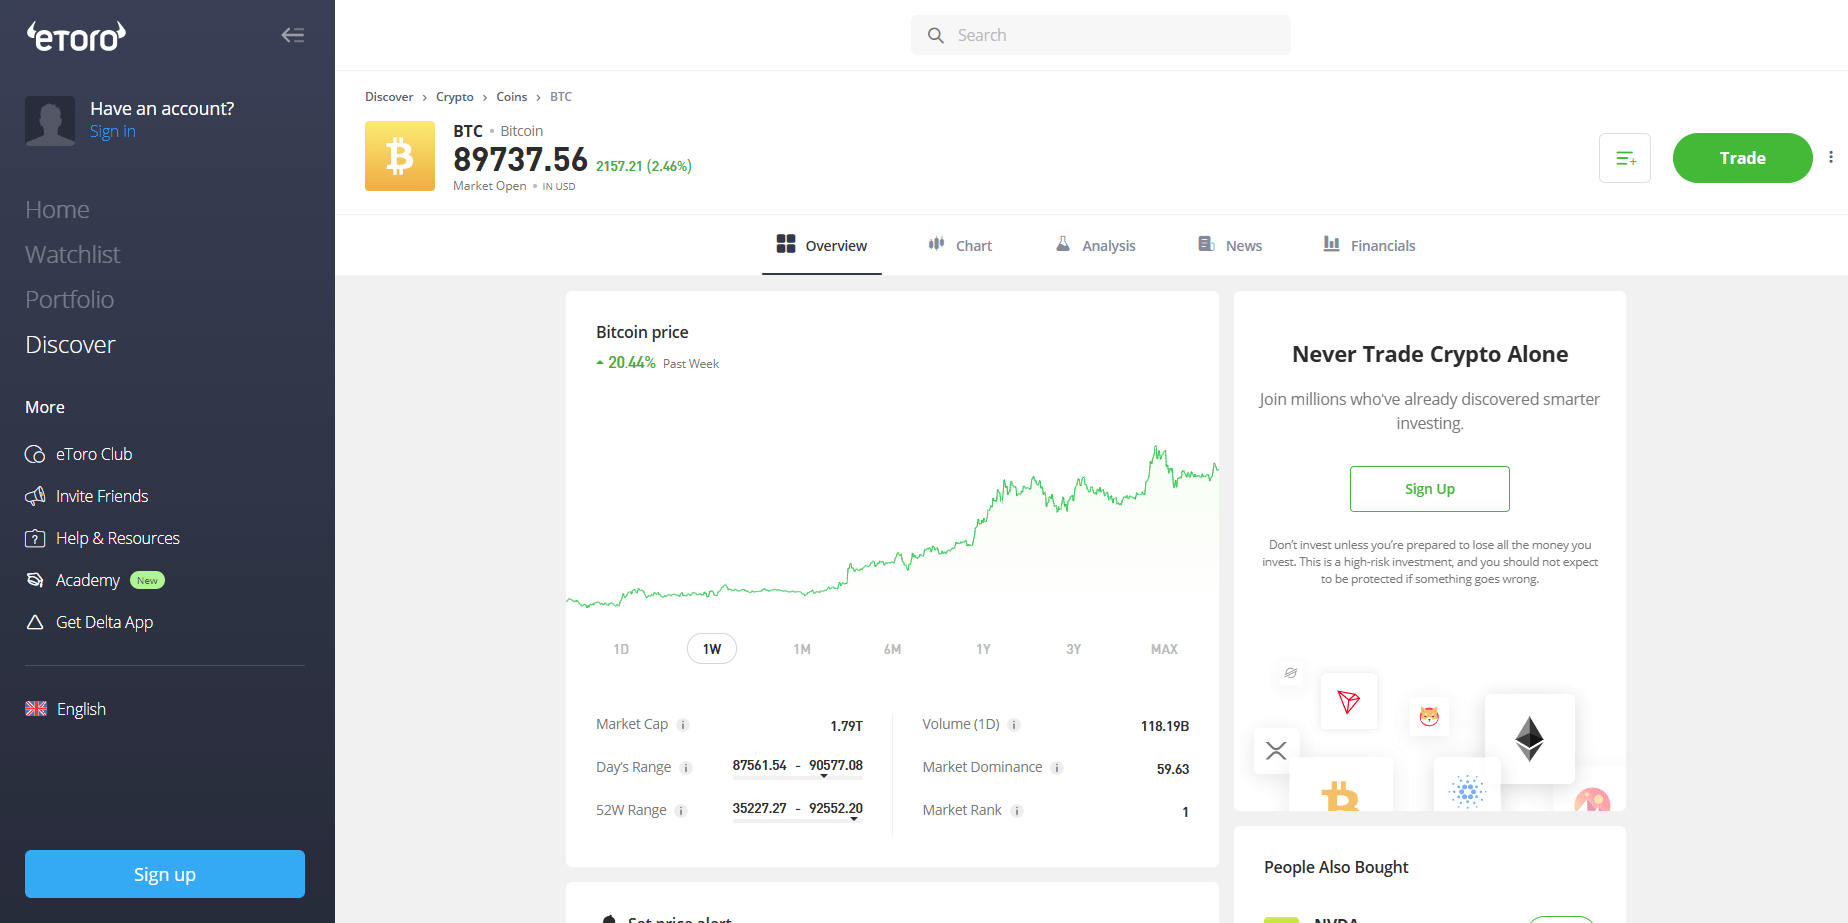Click the Ethereum coin card

[1530, 739]
